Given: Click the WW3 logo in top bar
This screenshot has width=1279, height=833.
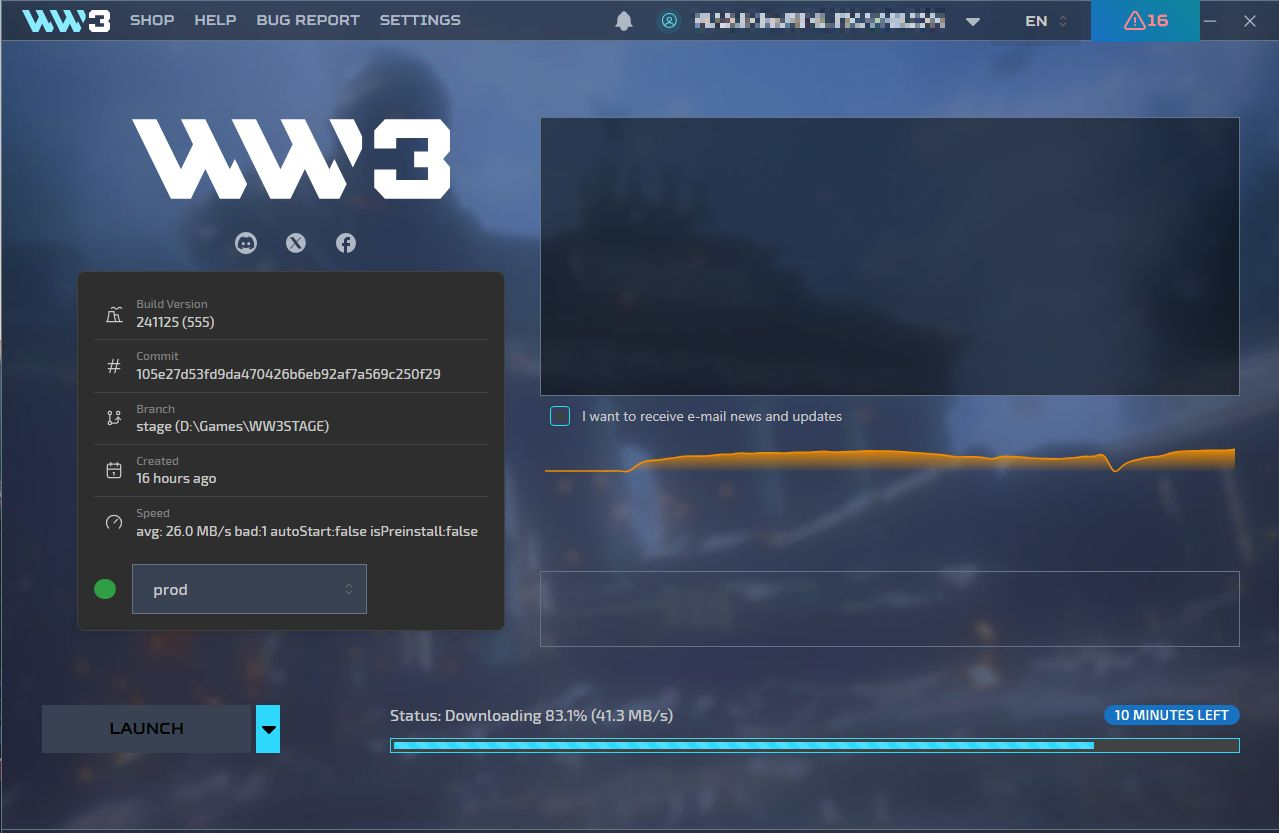Looking at the screenshot, I should tap(66, 20).
